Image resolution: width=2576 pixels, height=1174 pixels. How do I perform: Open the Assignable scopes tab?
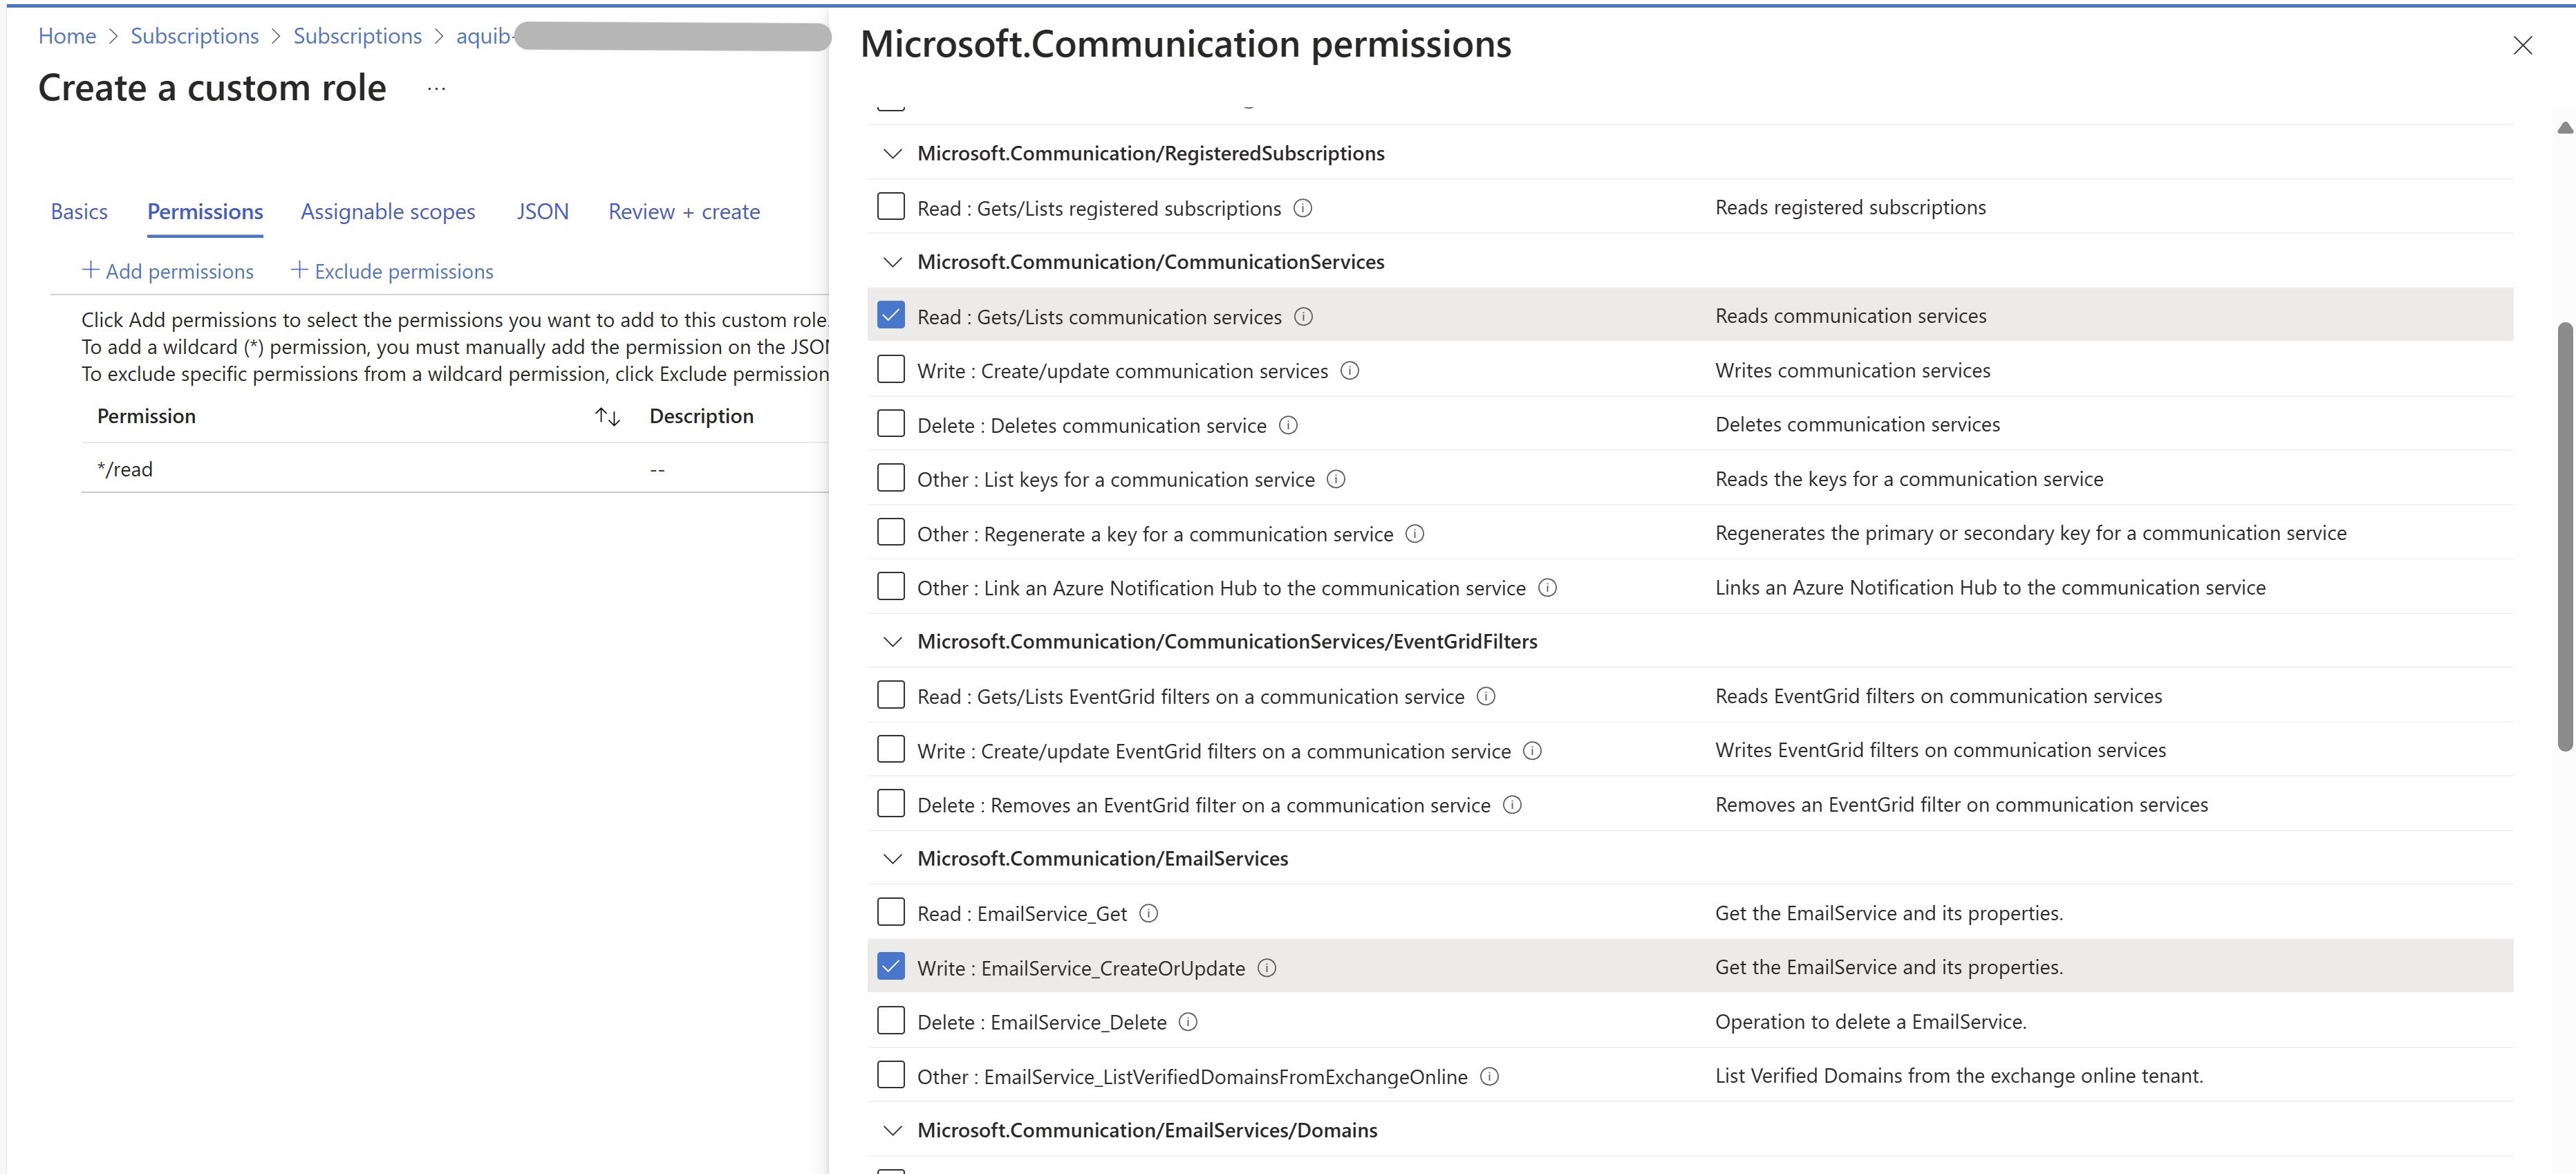387,212
